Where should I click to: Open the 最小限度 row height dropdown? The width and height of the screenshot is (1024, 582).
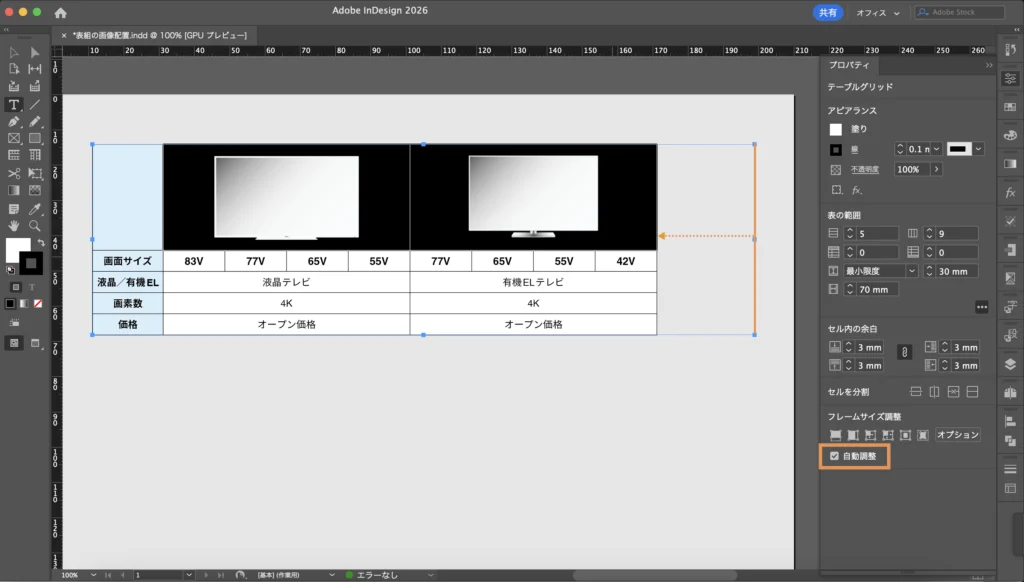911,271
